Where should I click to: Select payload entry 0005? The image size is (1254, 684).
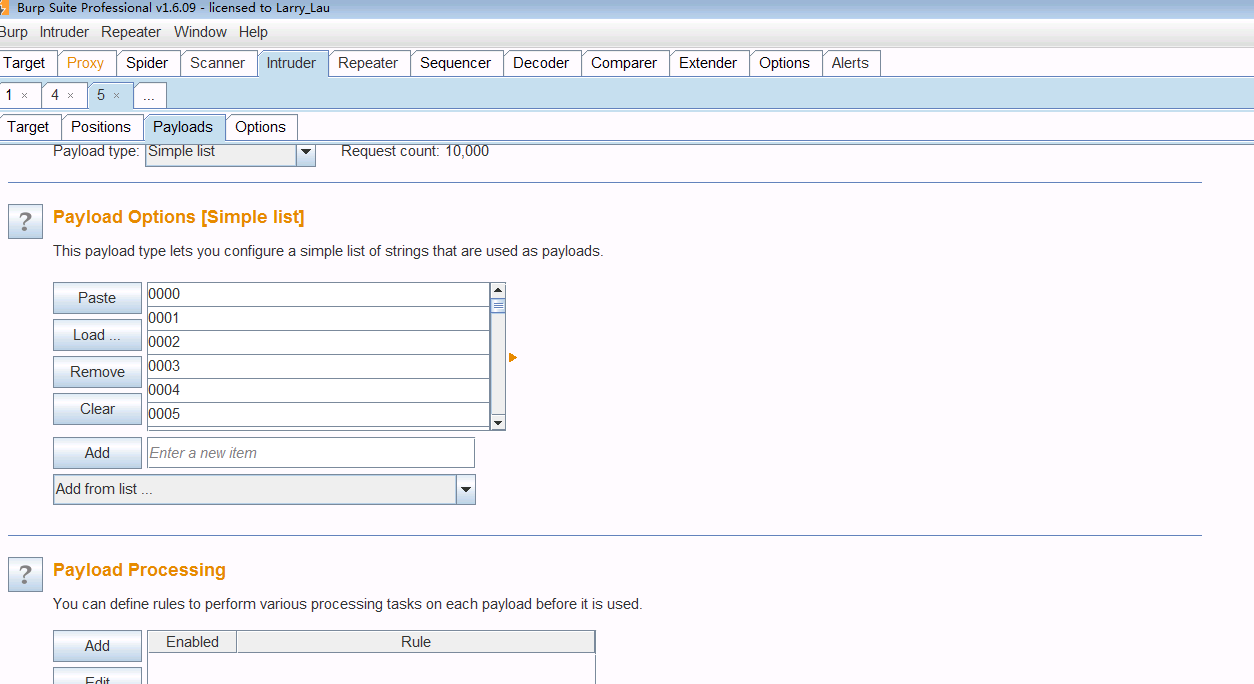click(x=318, y=414)
